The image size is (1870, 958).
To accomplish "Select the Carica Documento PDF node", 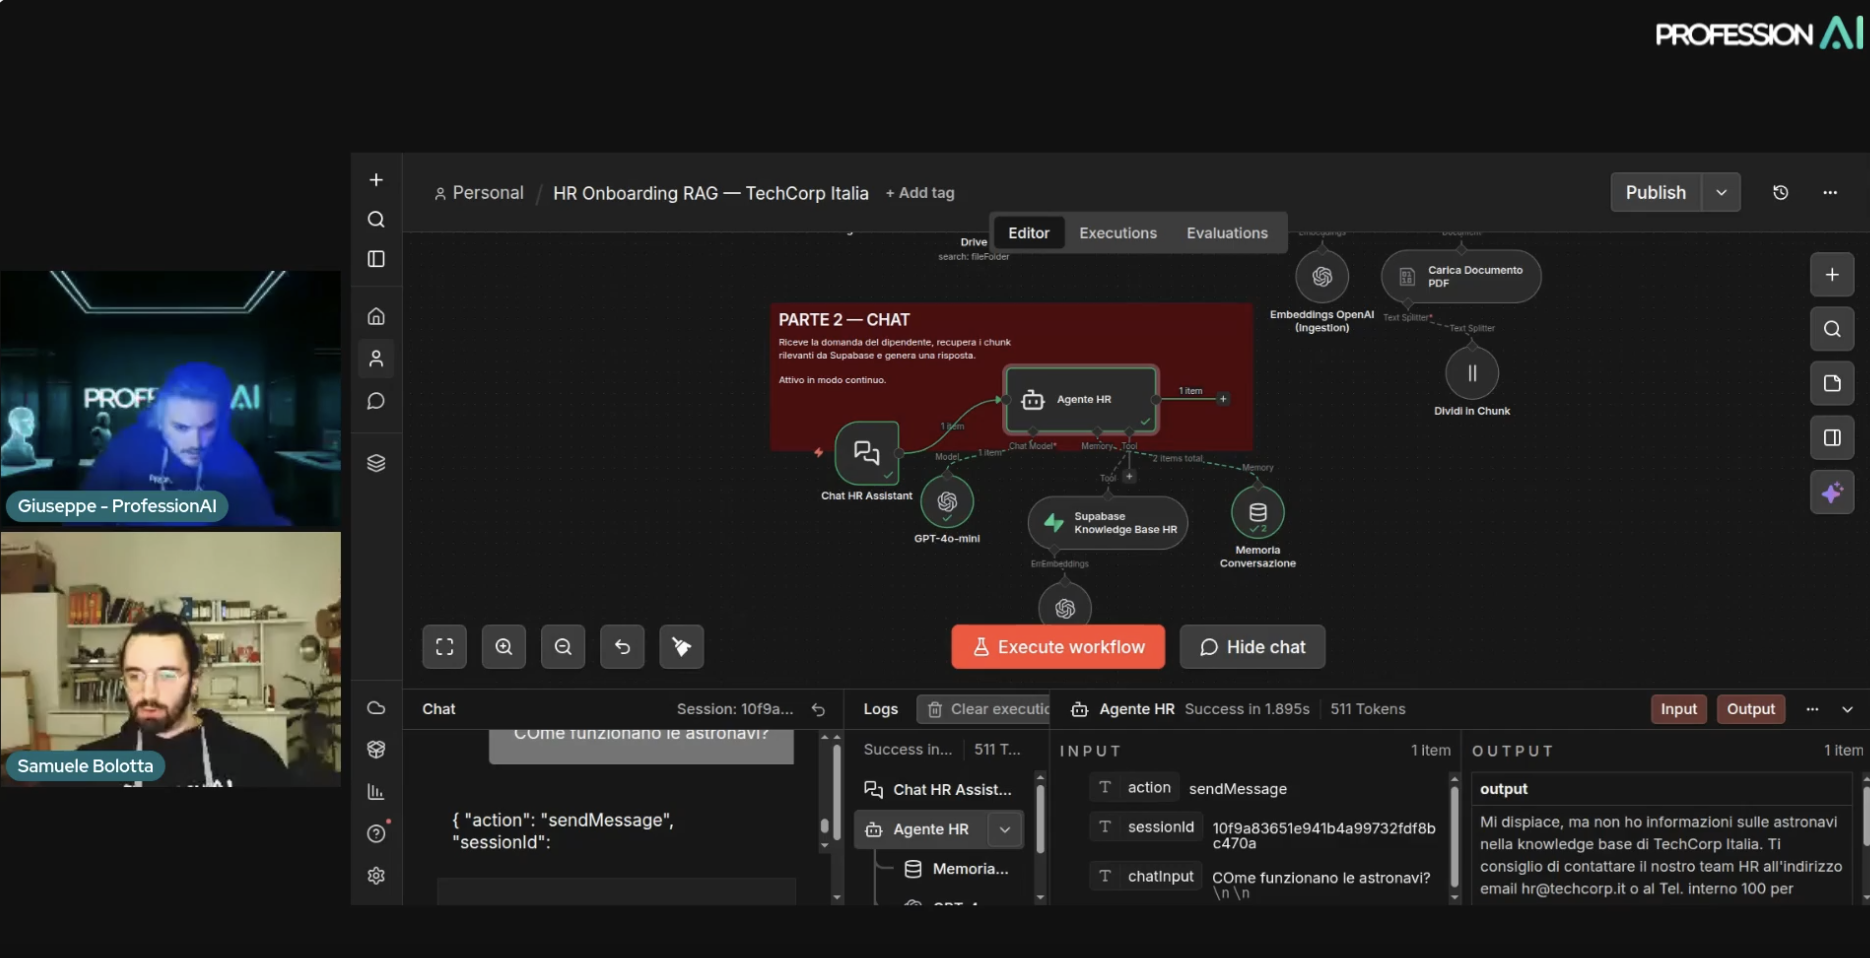I will 1461,277.
